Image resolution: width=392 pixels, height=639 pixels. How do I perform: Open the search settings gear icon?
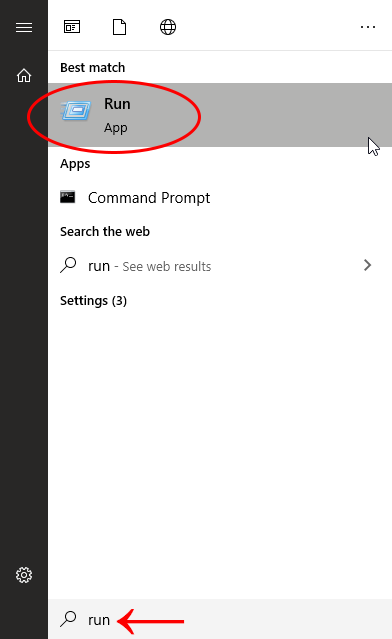[24, 575]
